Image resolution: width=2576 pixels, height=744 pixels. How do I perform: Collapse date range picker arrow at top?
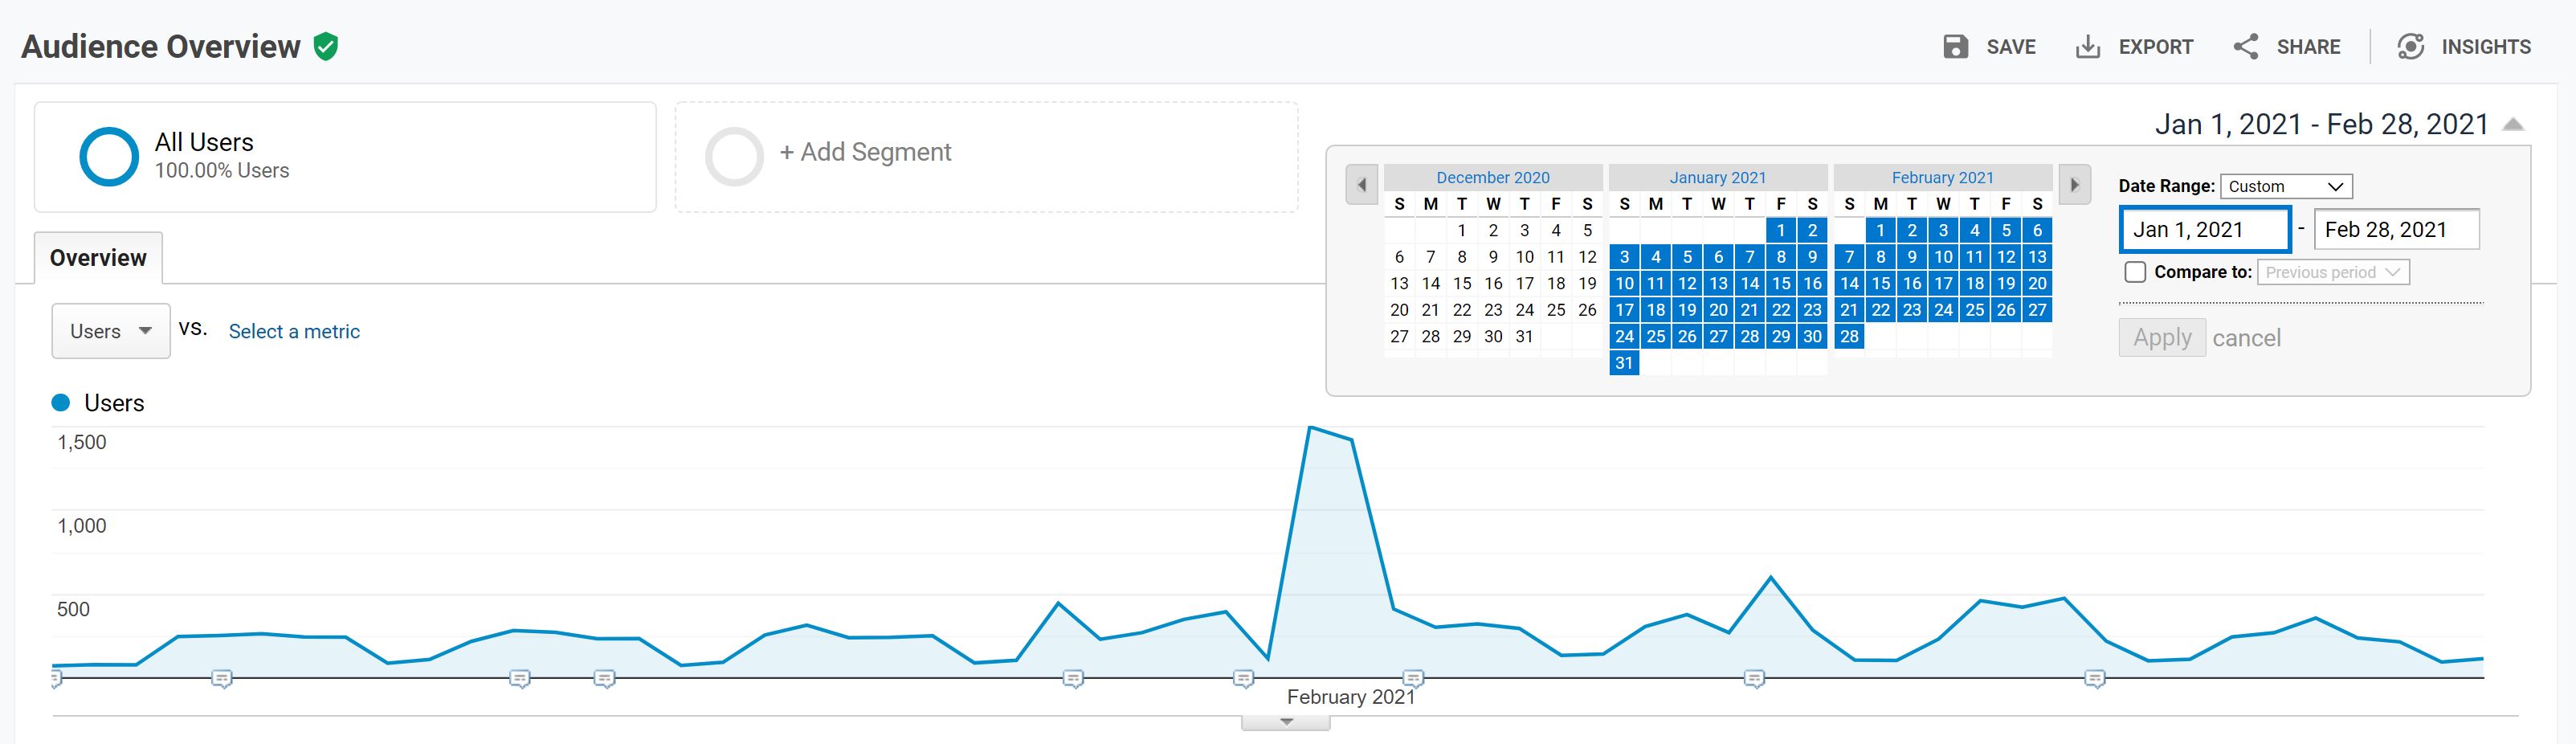point(2513,125)
